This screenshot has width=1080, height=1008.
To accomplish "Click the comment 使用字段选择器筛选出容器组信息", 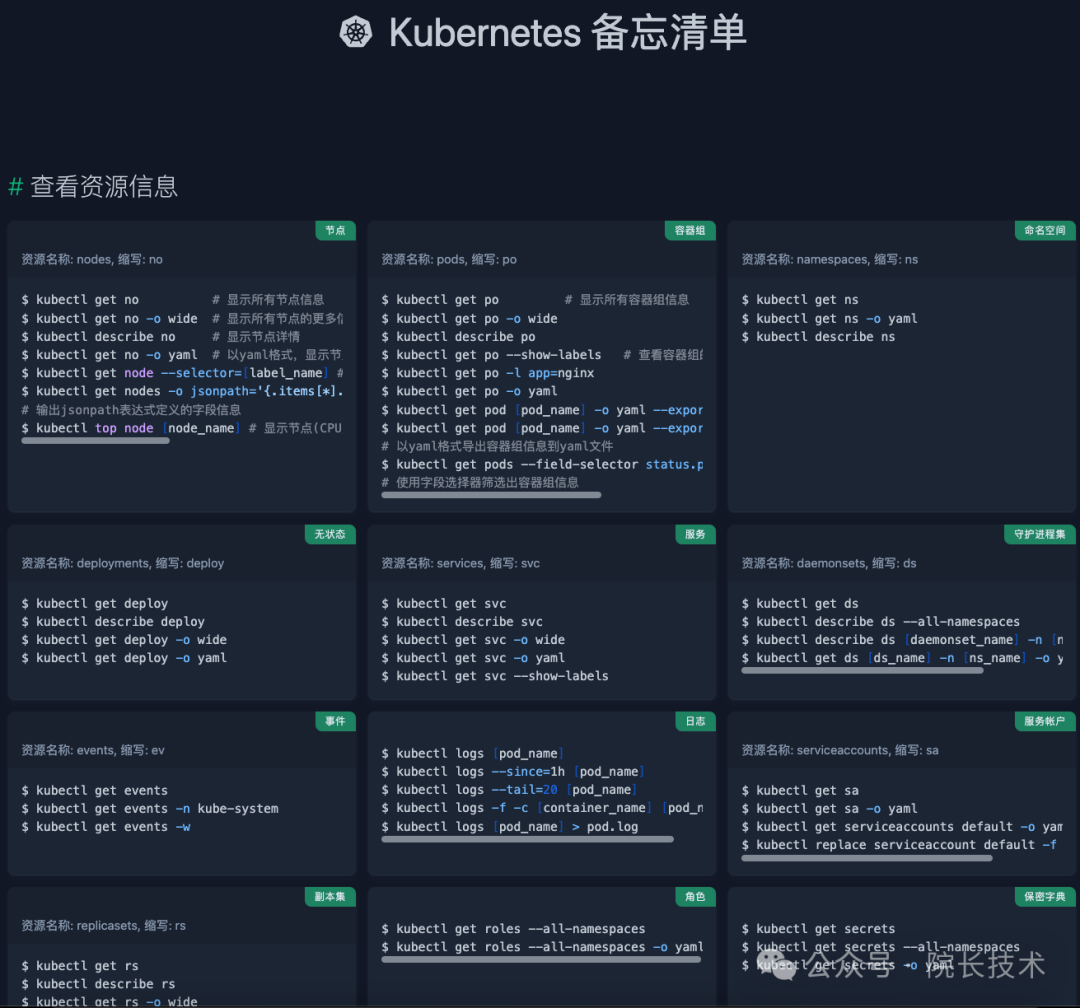I will pos(480,483).
